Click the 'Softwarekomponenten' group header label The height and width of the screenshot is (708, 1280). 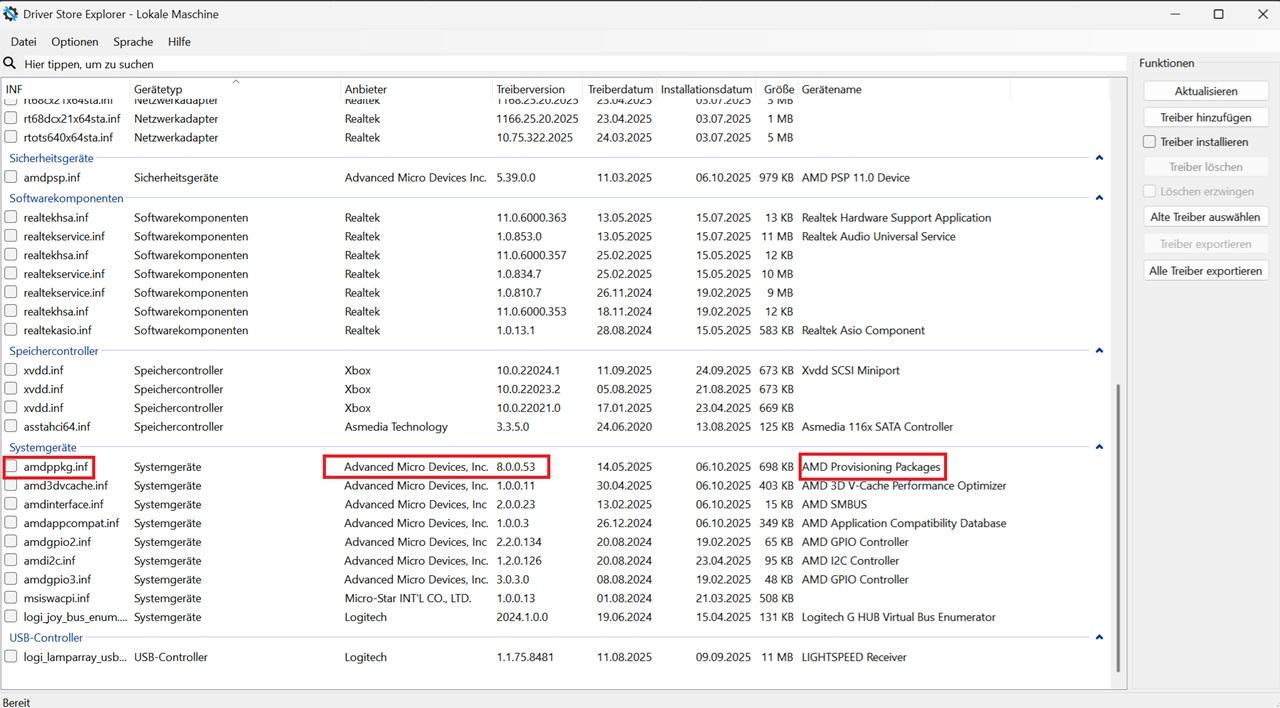pyautogui.click(x=66, y=199)
